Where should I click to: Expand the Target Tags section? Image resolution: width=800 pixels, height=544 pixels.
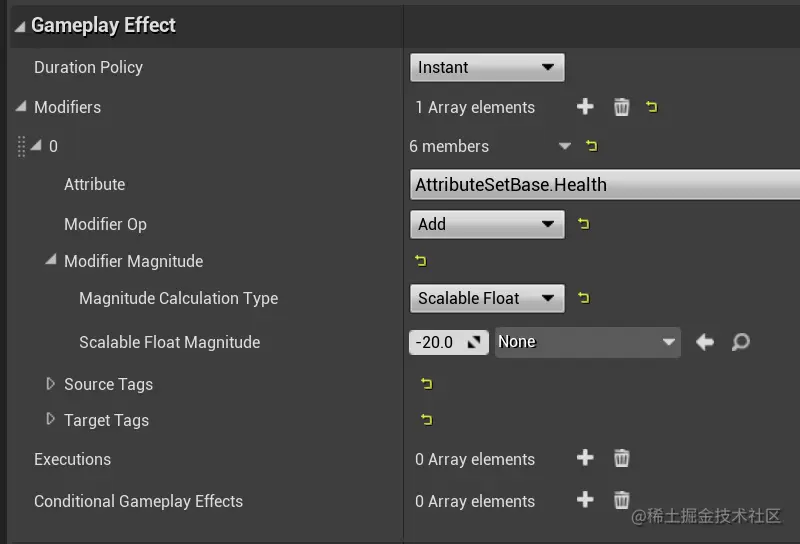(x=51, y=420)
